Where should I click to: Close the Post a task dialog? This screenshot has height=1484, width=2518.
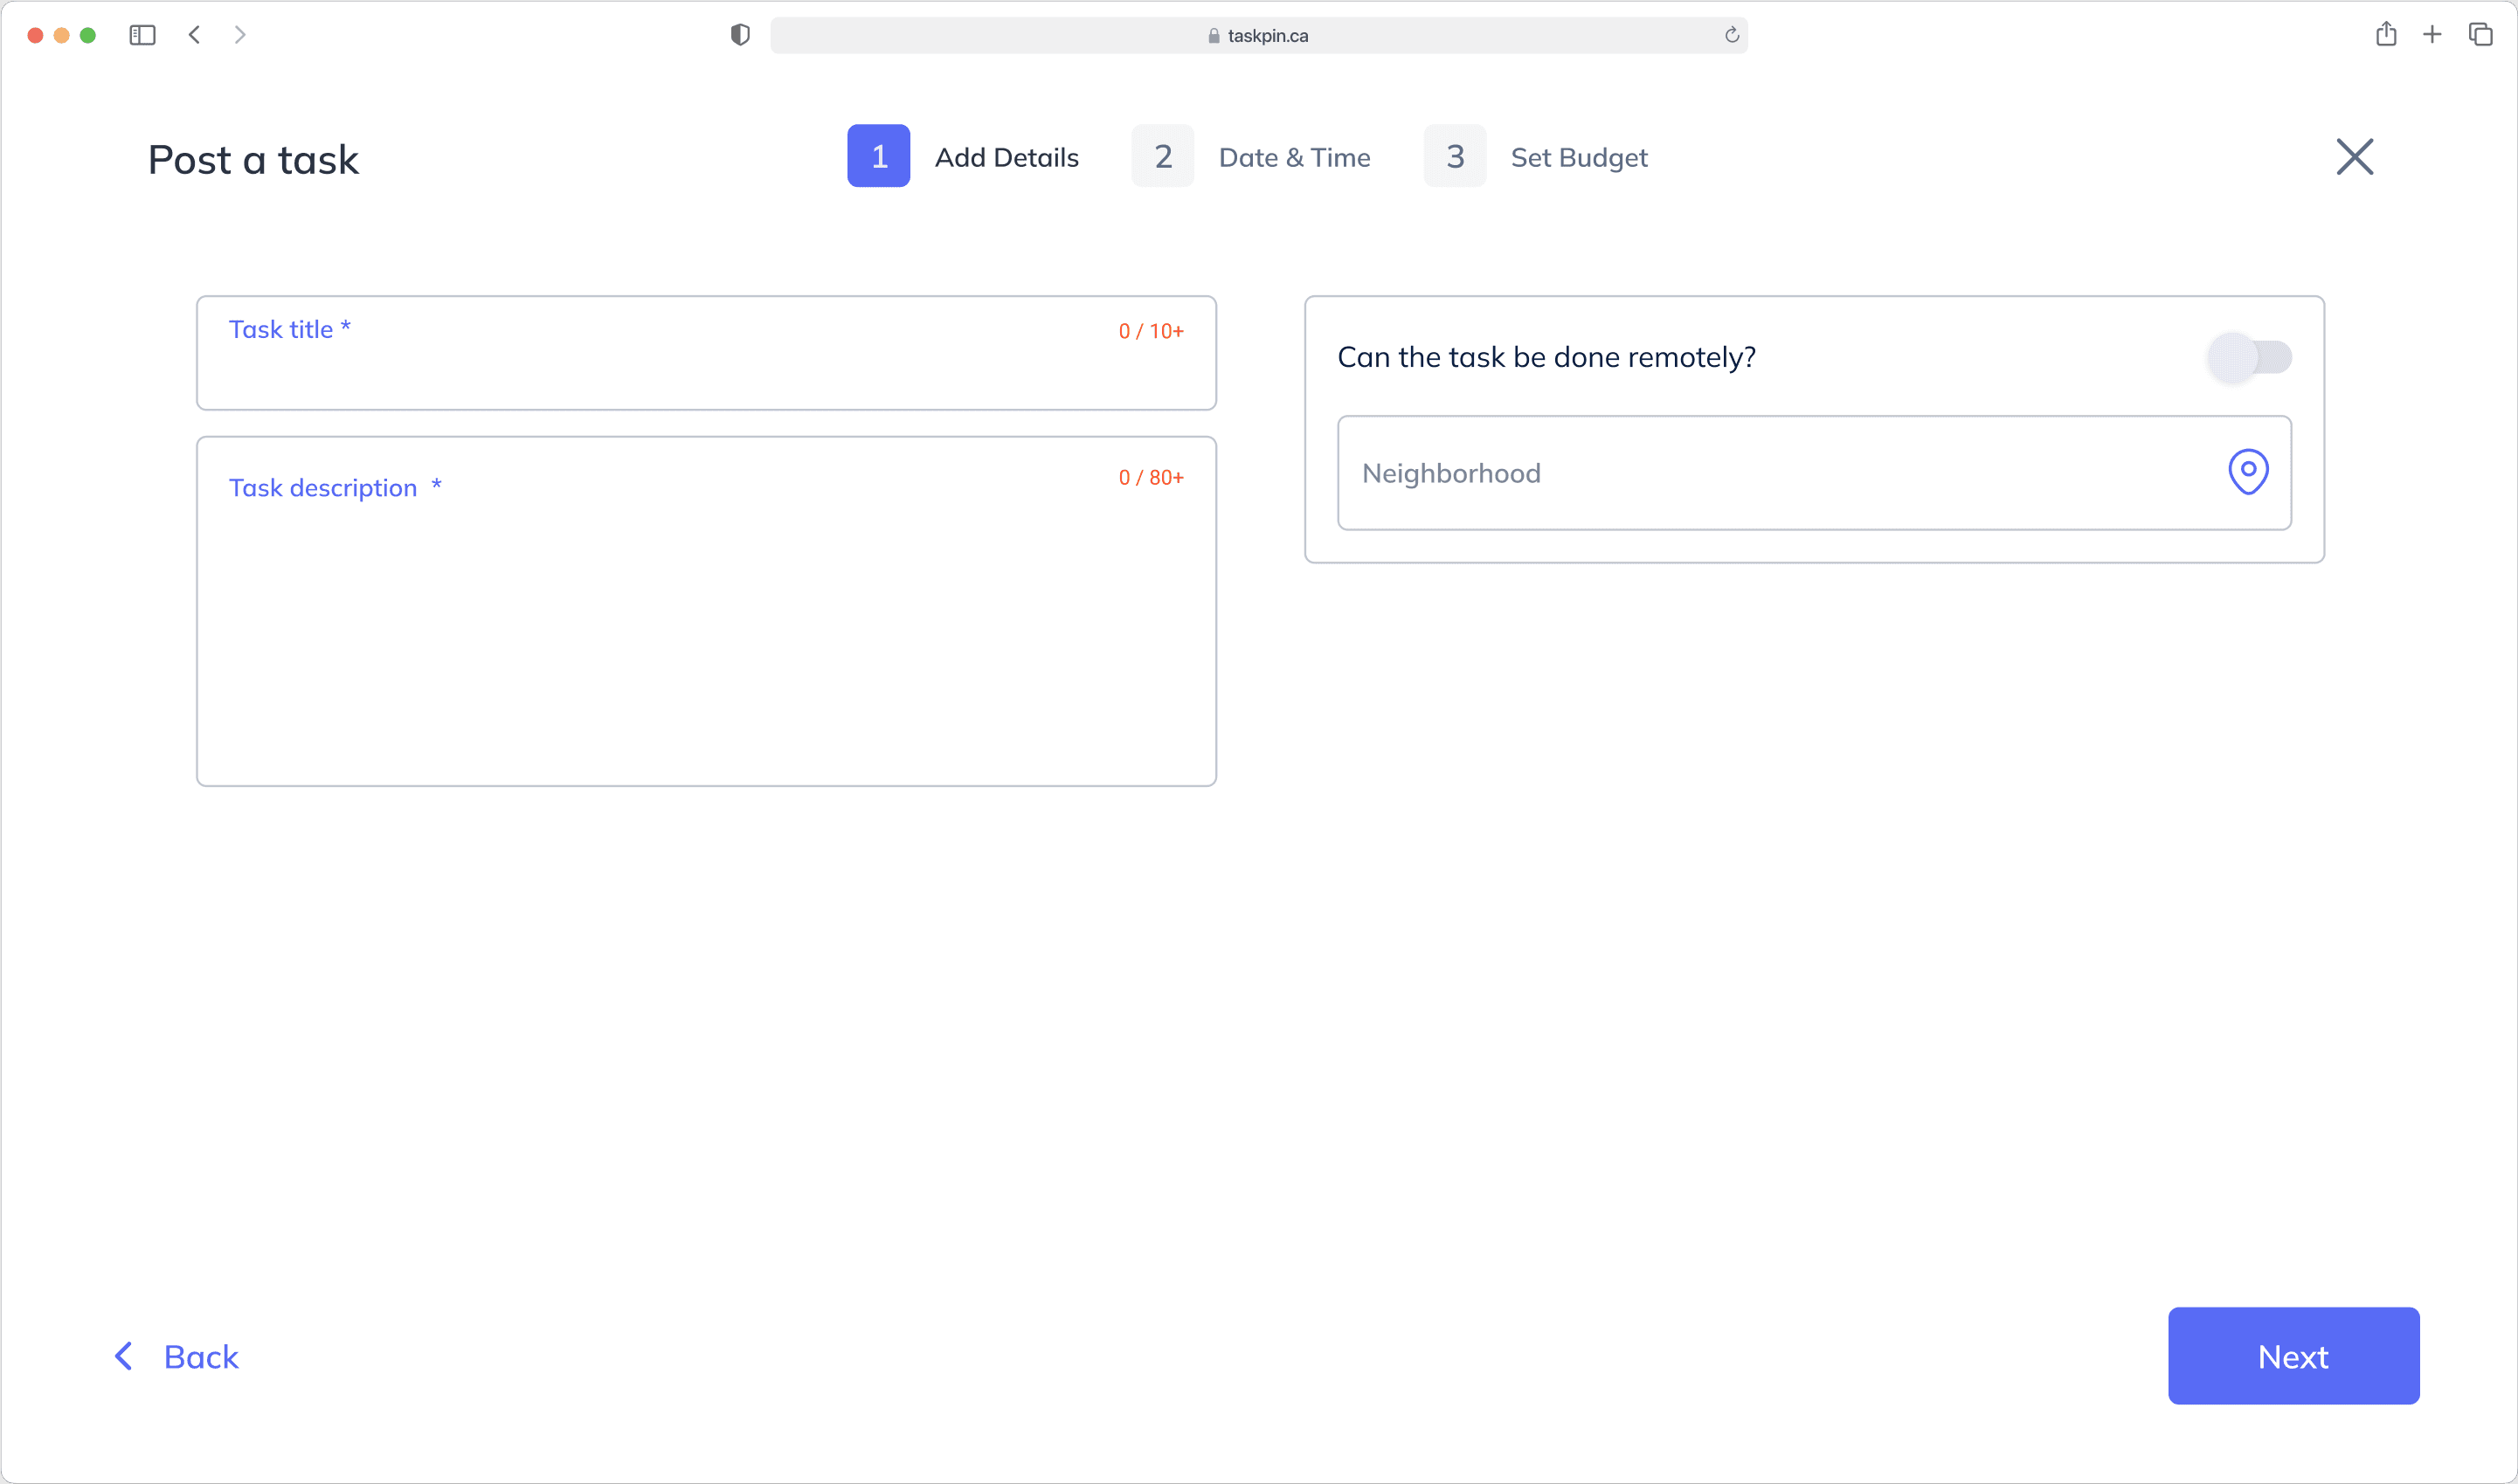[x=2354, y=157]
